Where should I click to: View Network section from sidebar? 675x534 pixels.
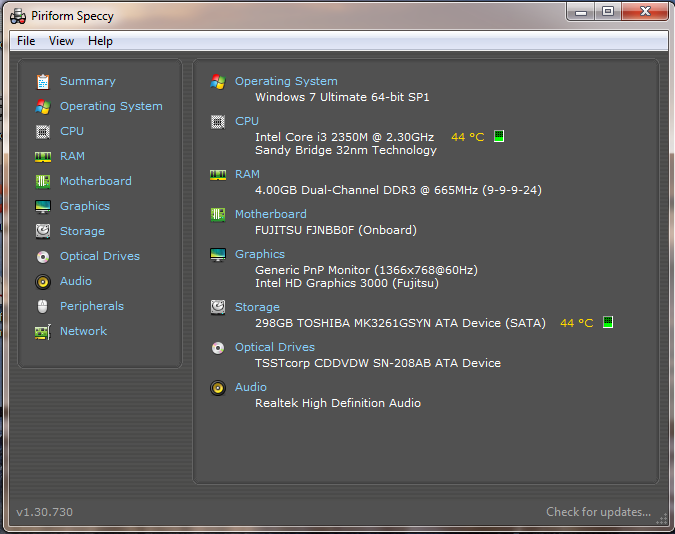(84, 331)
